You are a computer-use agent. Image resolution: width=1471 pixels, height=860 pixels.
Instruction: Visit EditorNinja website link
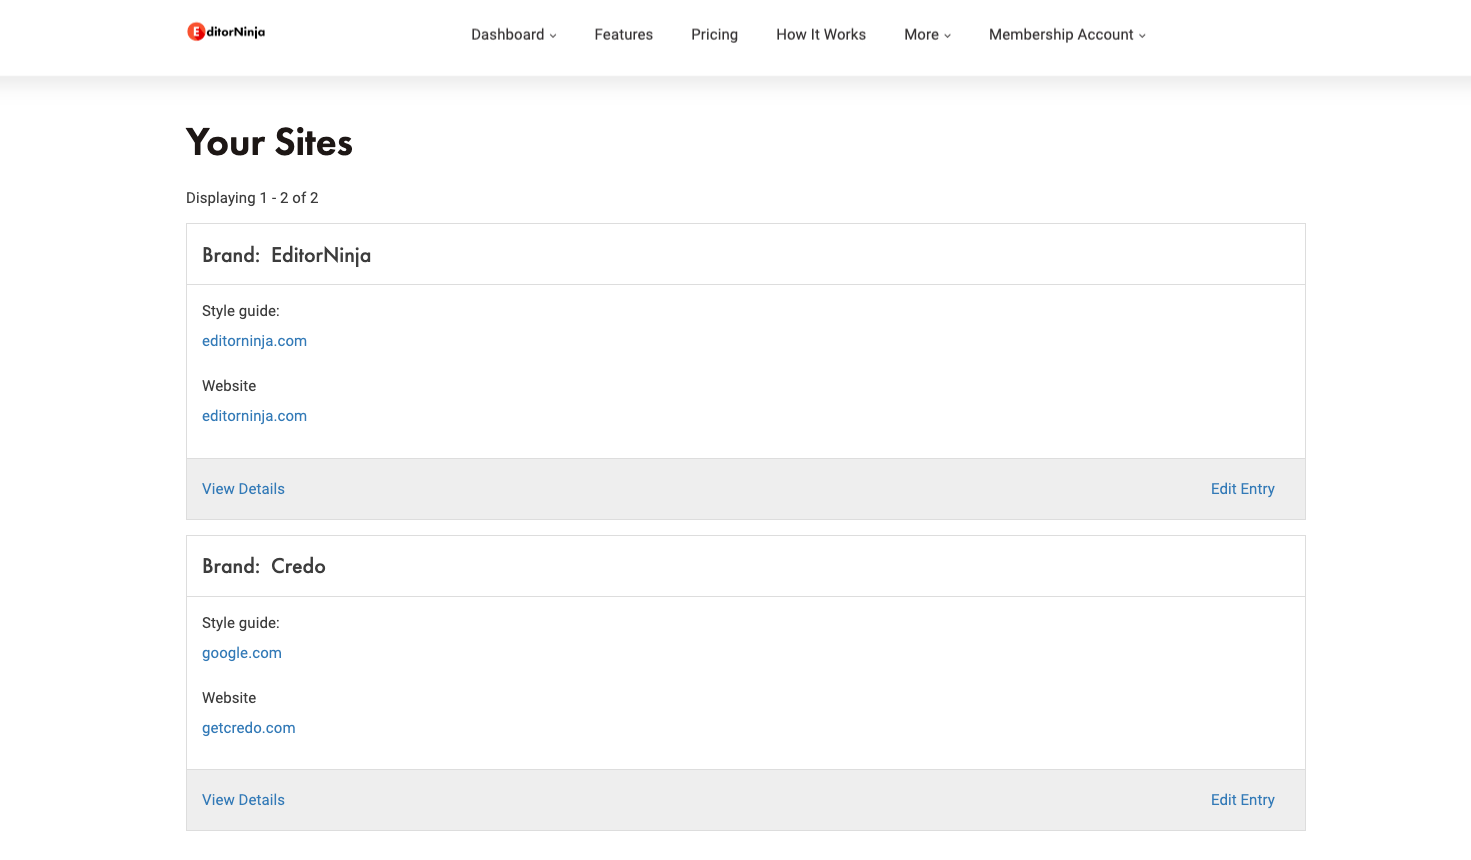tap(254, 416)
